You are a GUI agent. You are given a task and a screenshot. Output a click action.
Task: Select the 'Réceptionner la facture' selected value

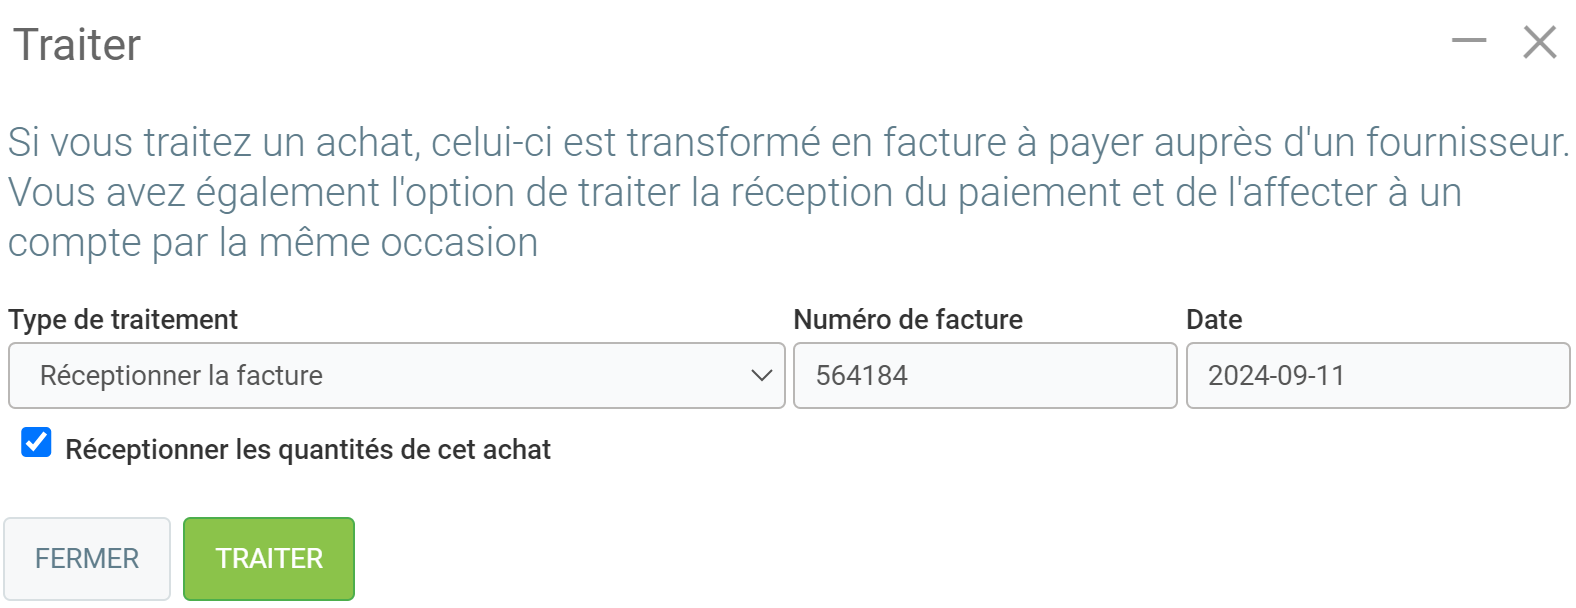(x=181, y=376)
